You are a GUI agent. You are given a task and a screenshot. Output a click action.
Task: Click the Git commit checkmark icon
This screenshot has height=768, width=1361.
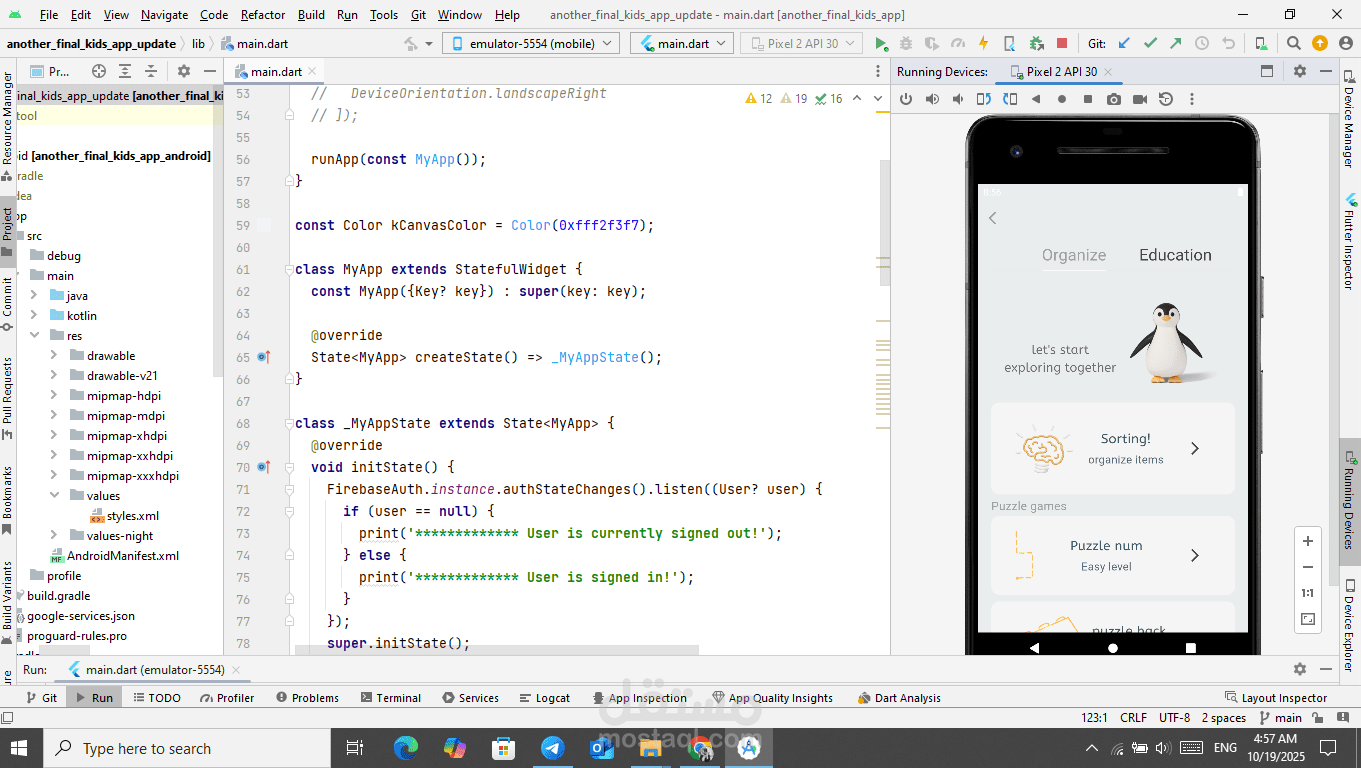click(x=1150, y=44)
